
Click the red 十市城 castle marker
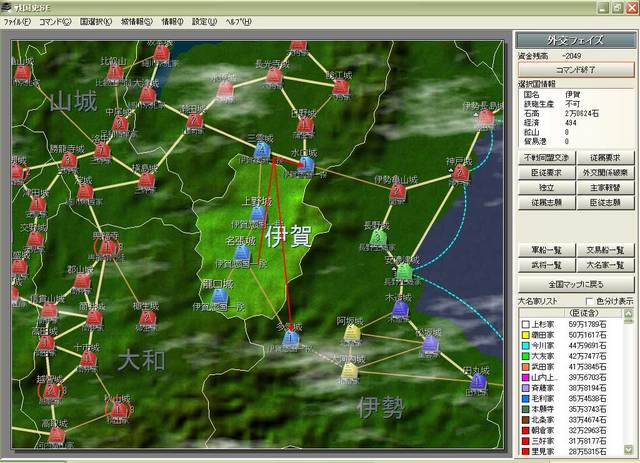point(87,359)
